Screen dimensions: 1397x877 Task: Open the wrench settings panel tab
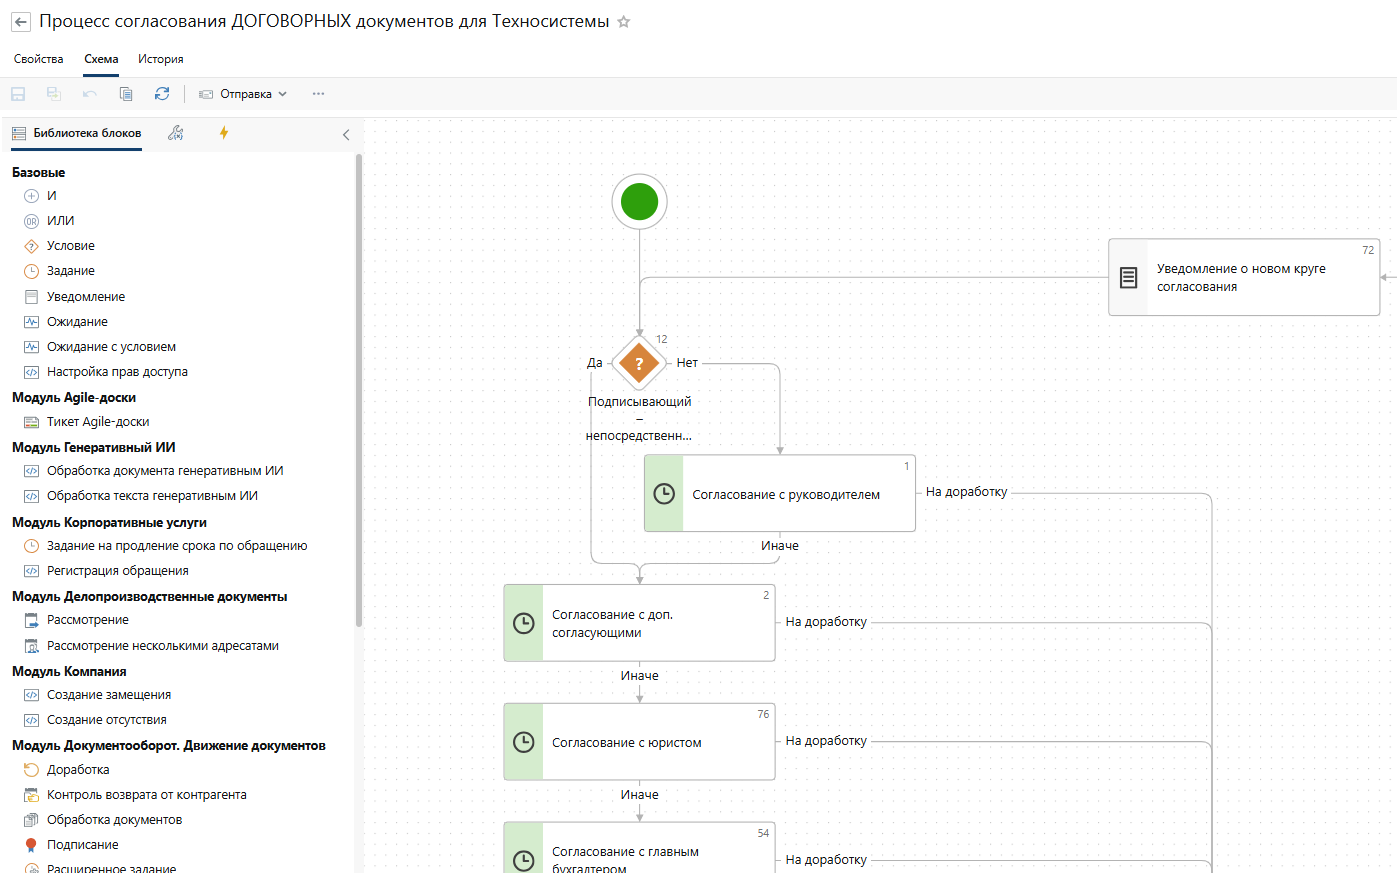(x=176, y=133)
